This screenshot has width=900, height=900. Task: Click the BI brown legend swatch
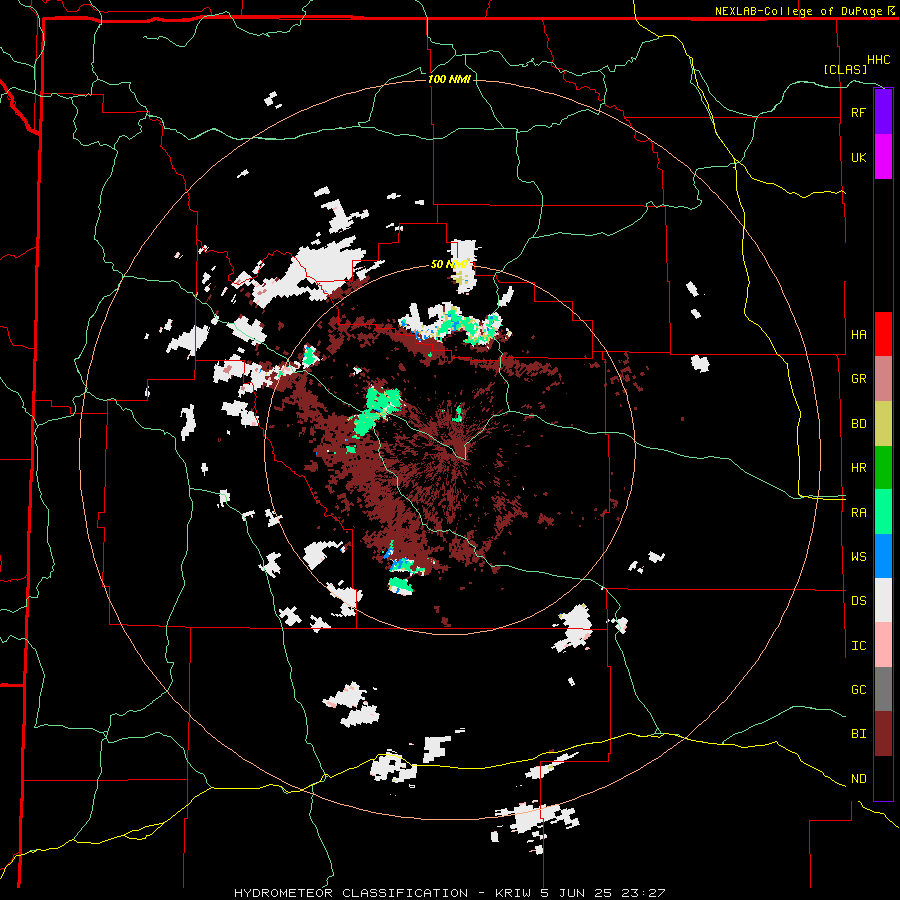[883, 734]
